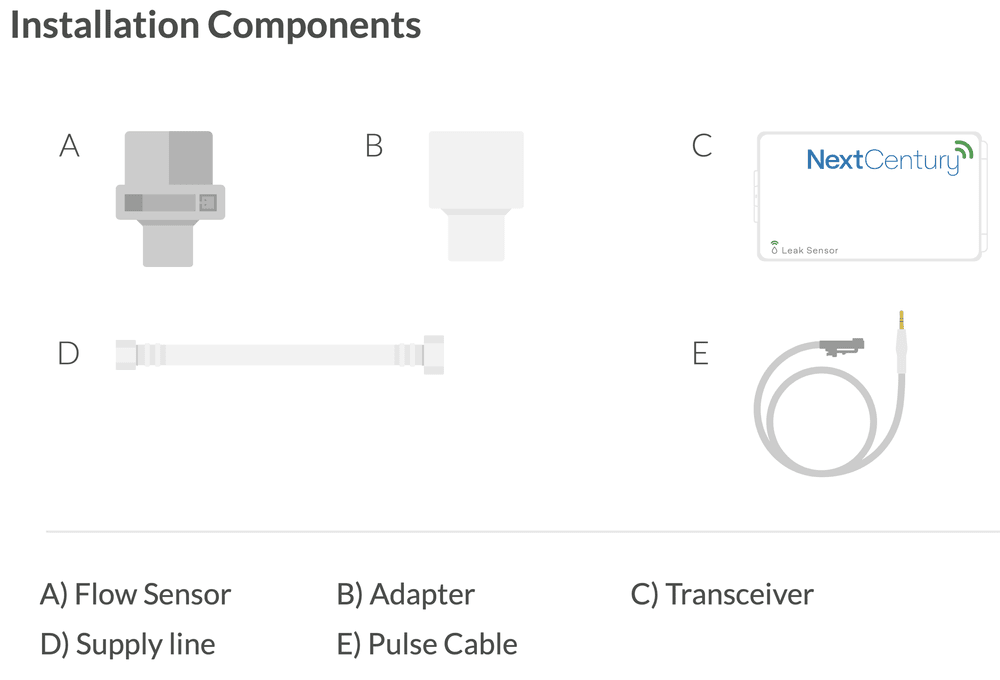Click the 'C) Transceiver' legend text

point(722,595)
